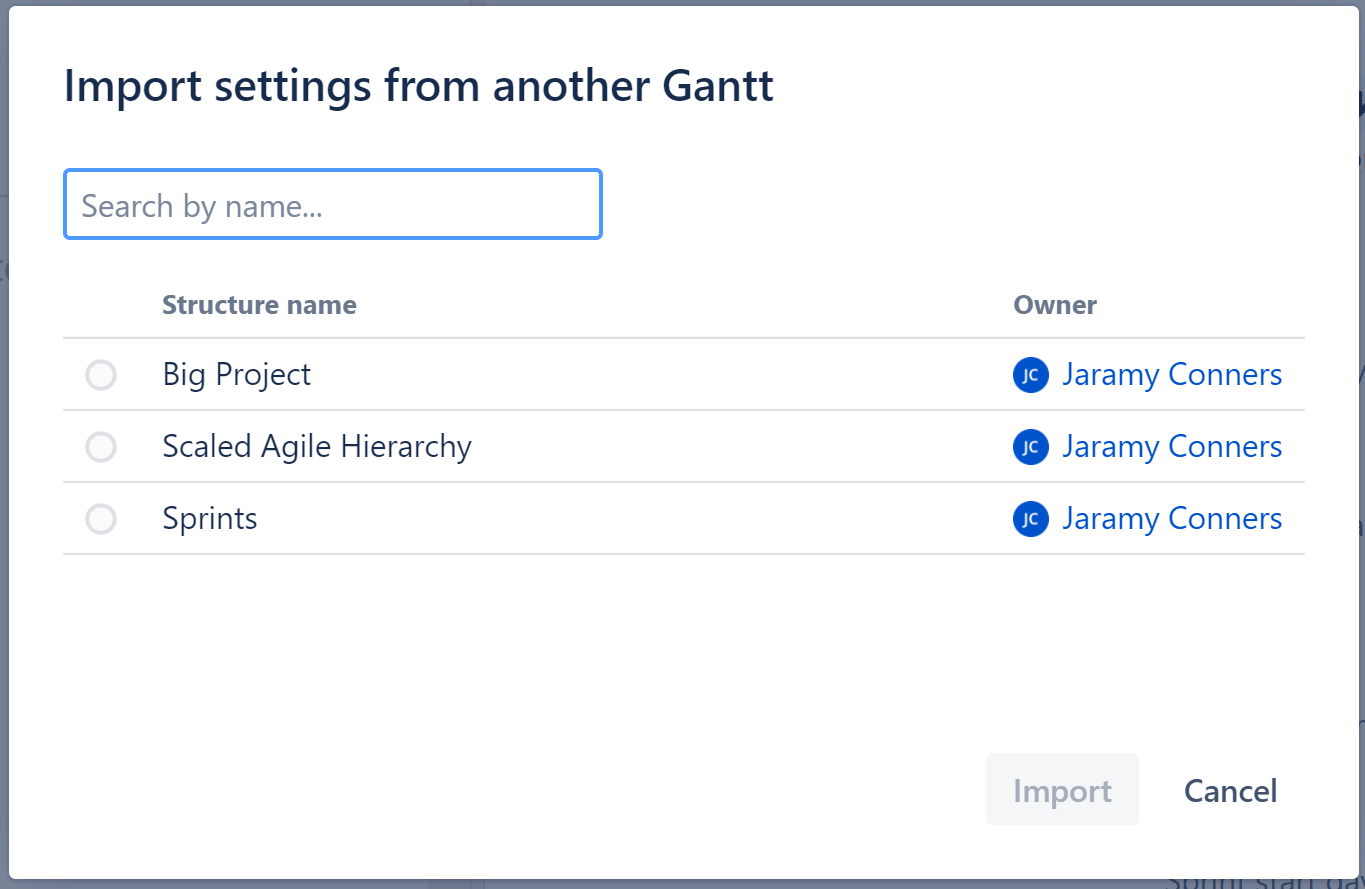The image size is (1365, 889).
Task: Click the JC avatar beside Sprints
Action: coord(1031,519)
